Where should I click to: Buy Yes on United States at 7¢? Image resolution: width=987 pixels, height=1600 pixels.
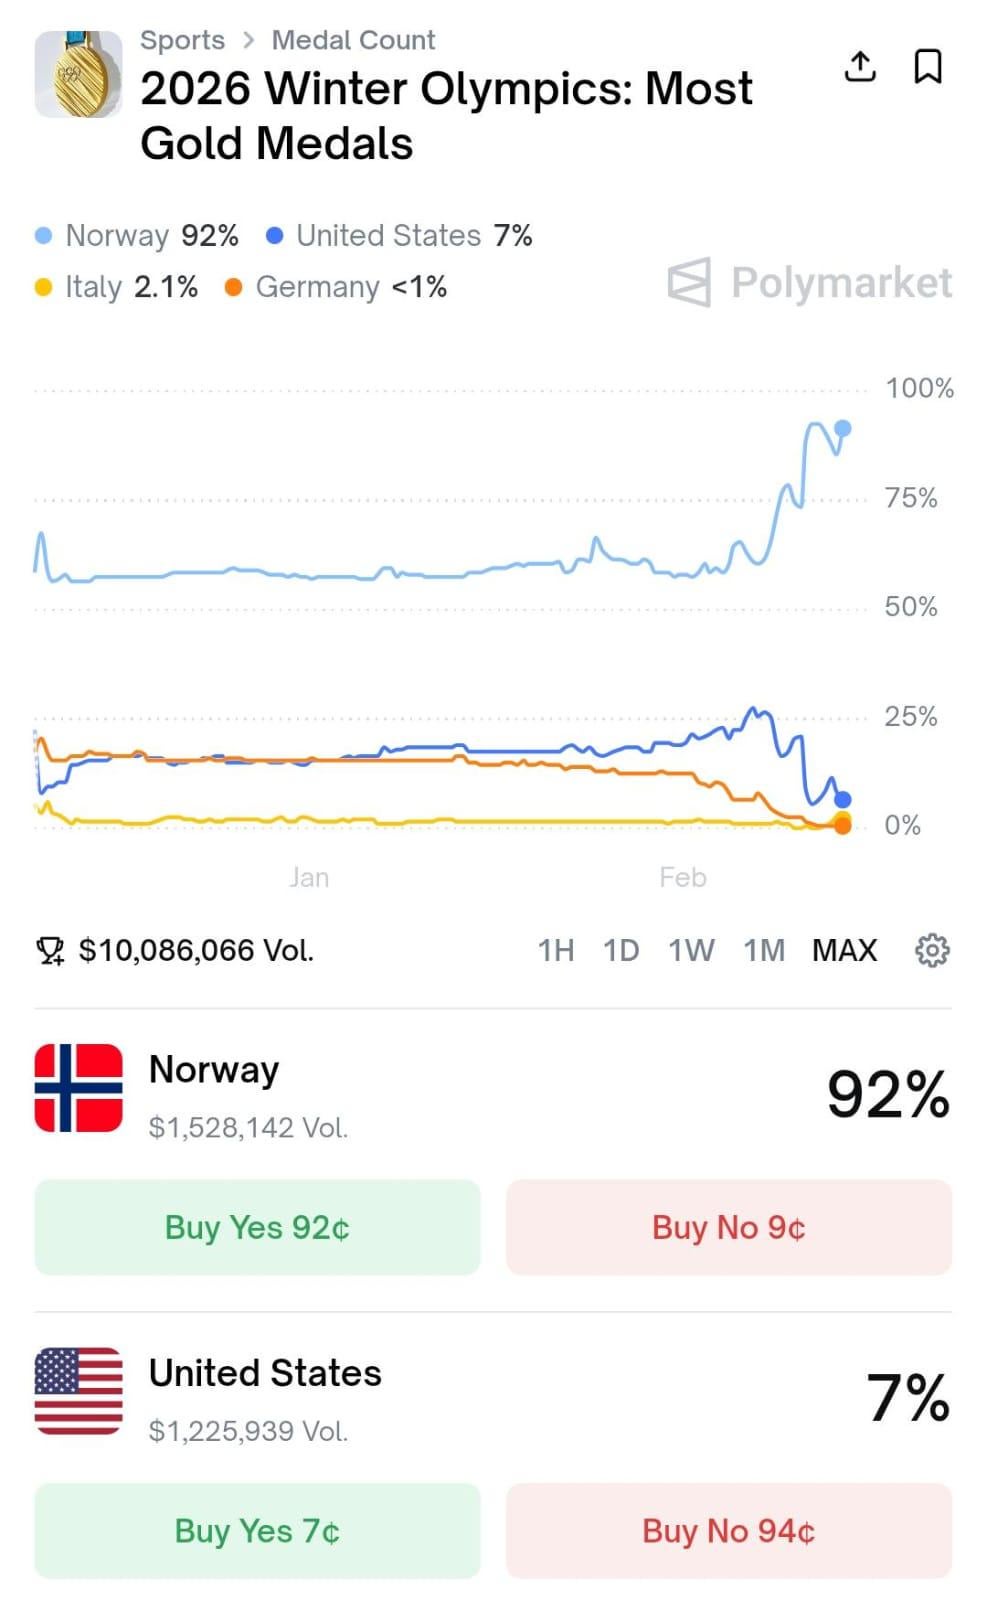[257, 1530]
